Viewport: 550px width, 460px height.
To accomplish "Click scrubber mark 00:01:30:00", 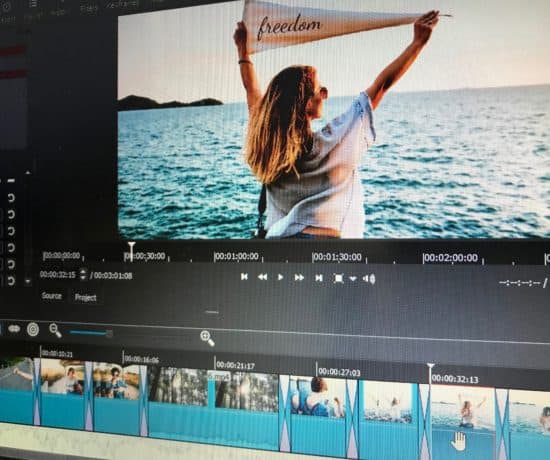I will (337, 257).
